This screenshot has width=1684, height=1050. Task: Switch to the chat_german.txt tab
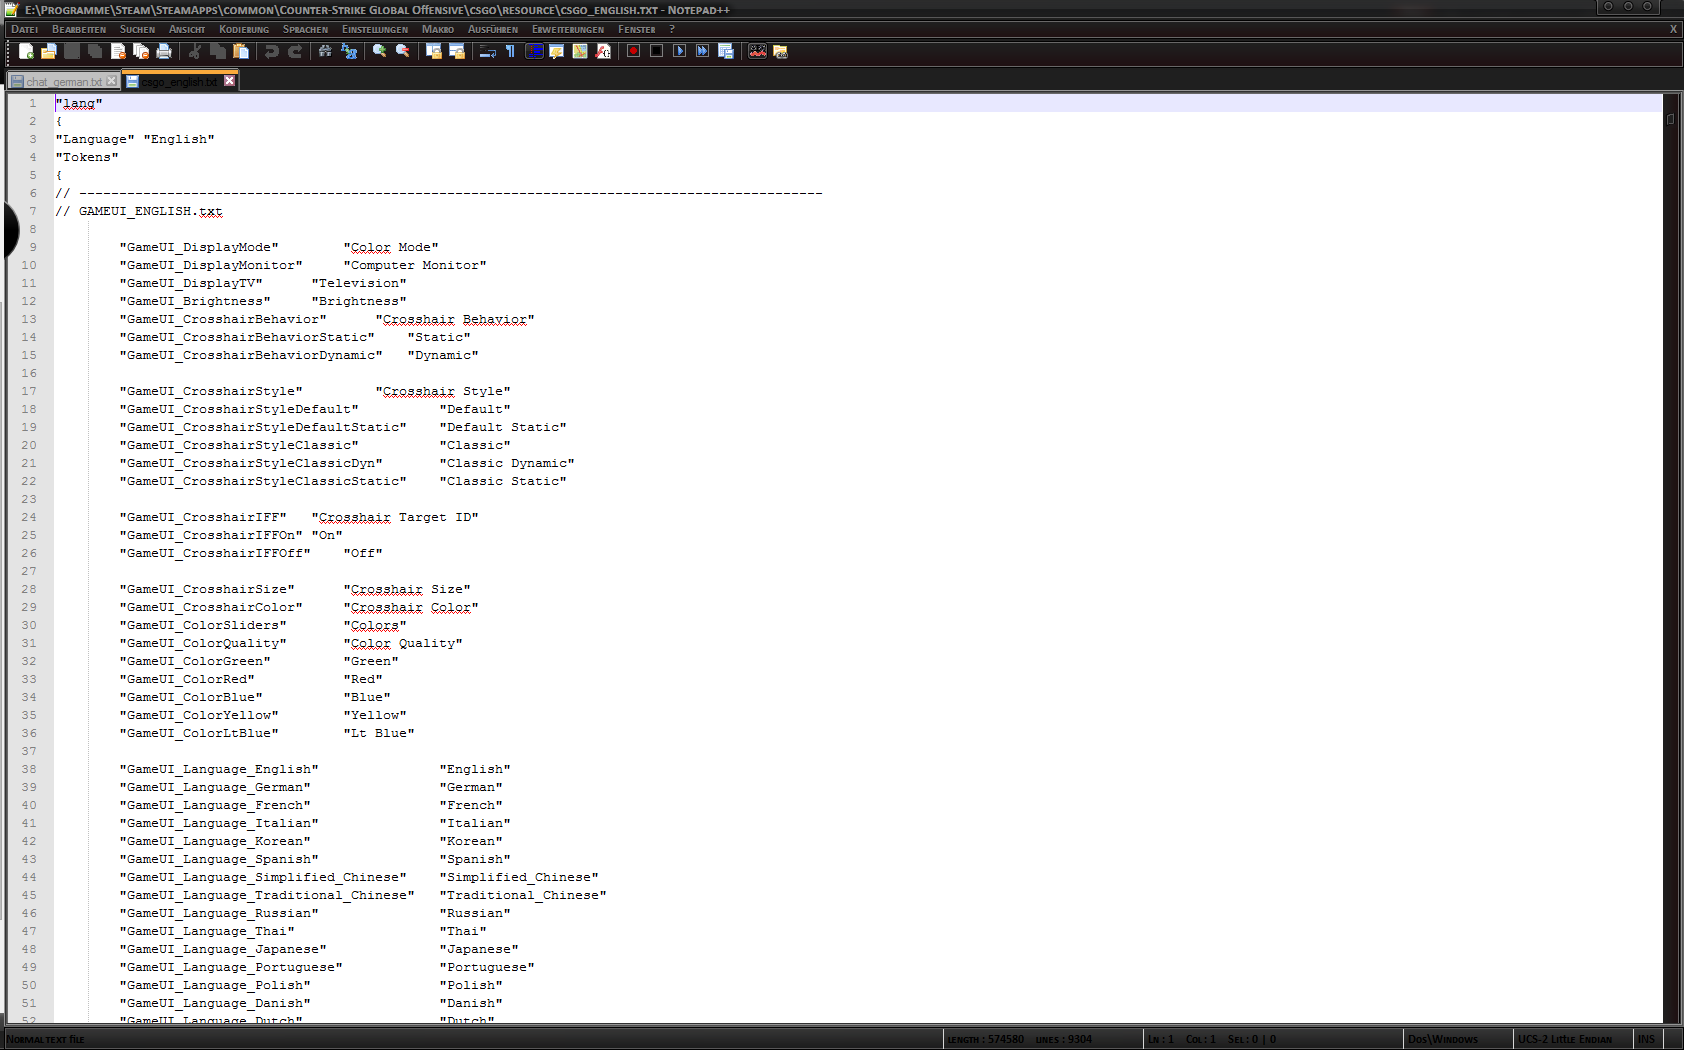coord(64,81)
